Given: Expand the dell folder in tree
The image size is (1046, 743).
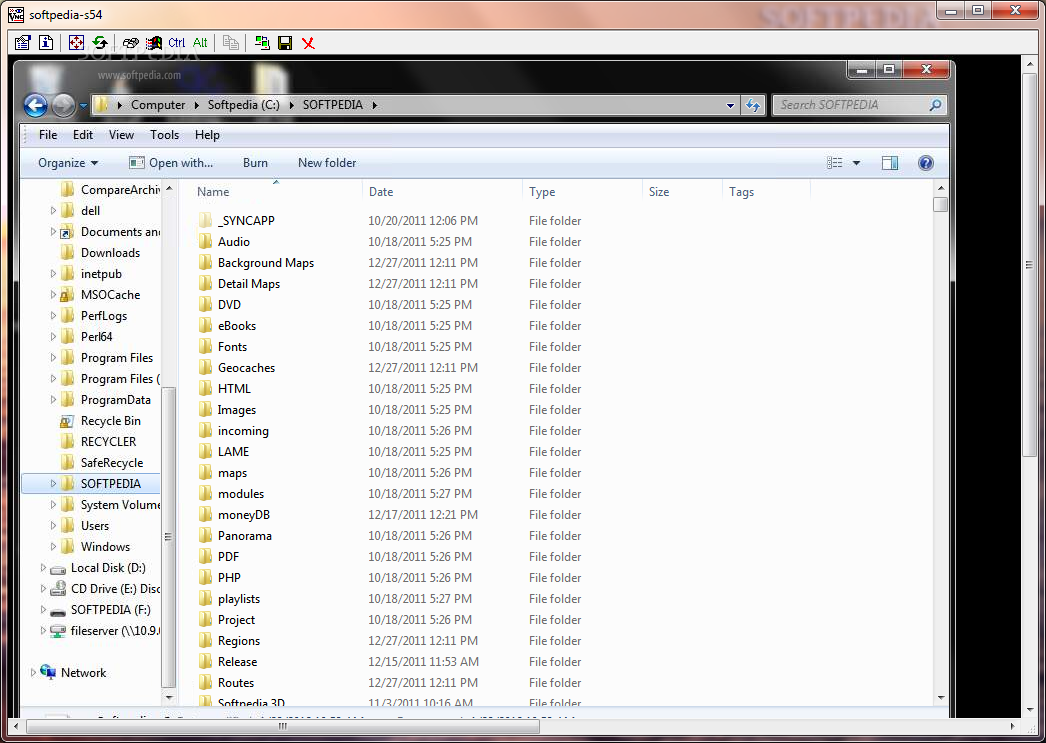Looking at the screenshot, I should click(x=53, y=211).
